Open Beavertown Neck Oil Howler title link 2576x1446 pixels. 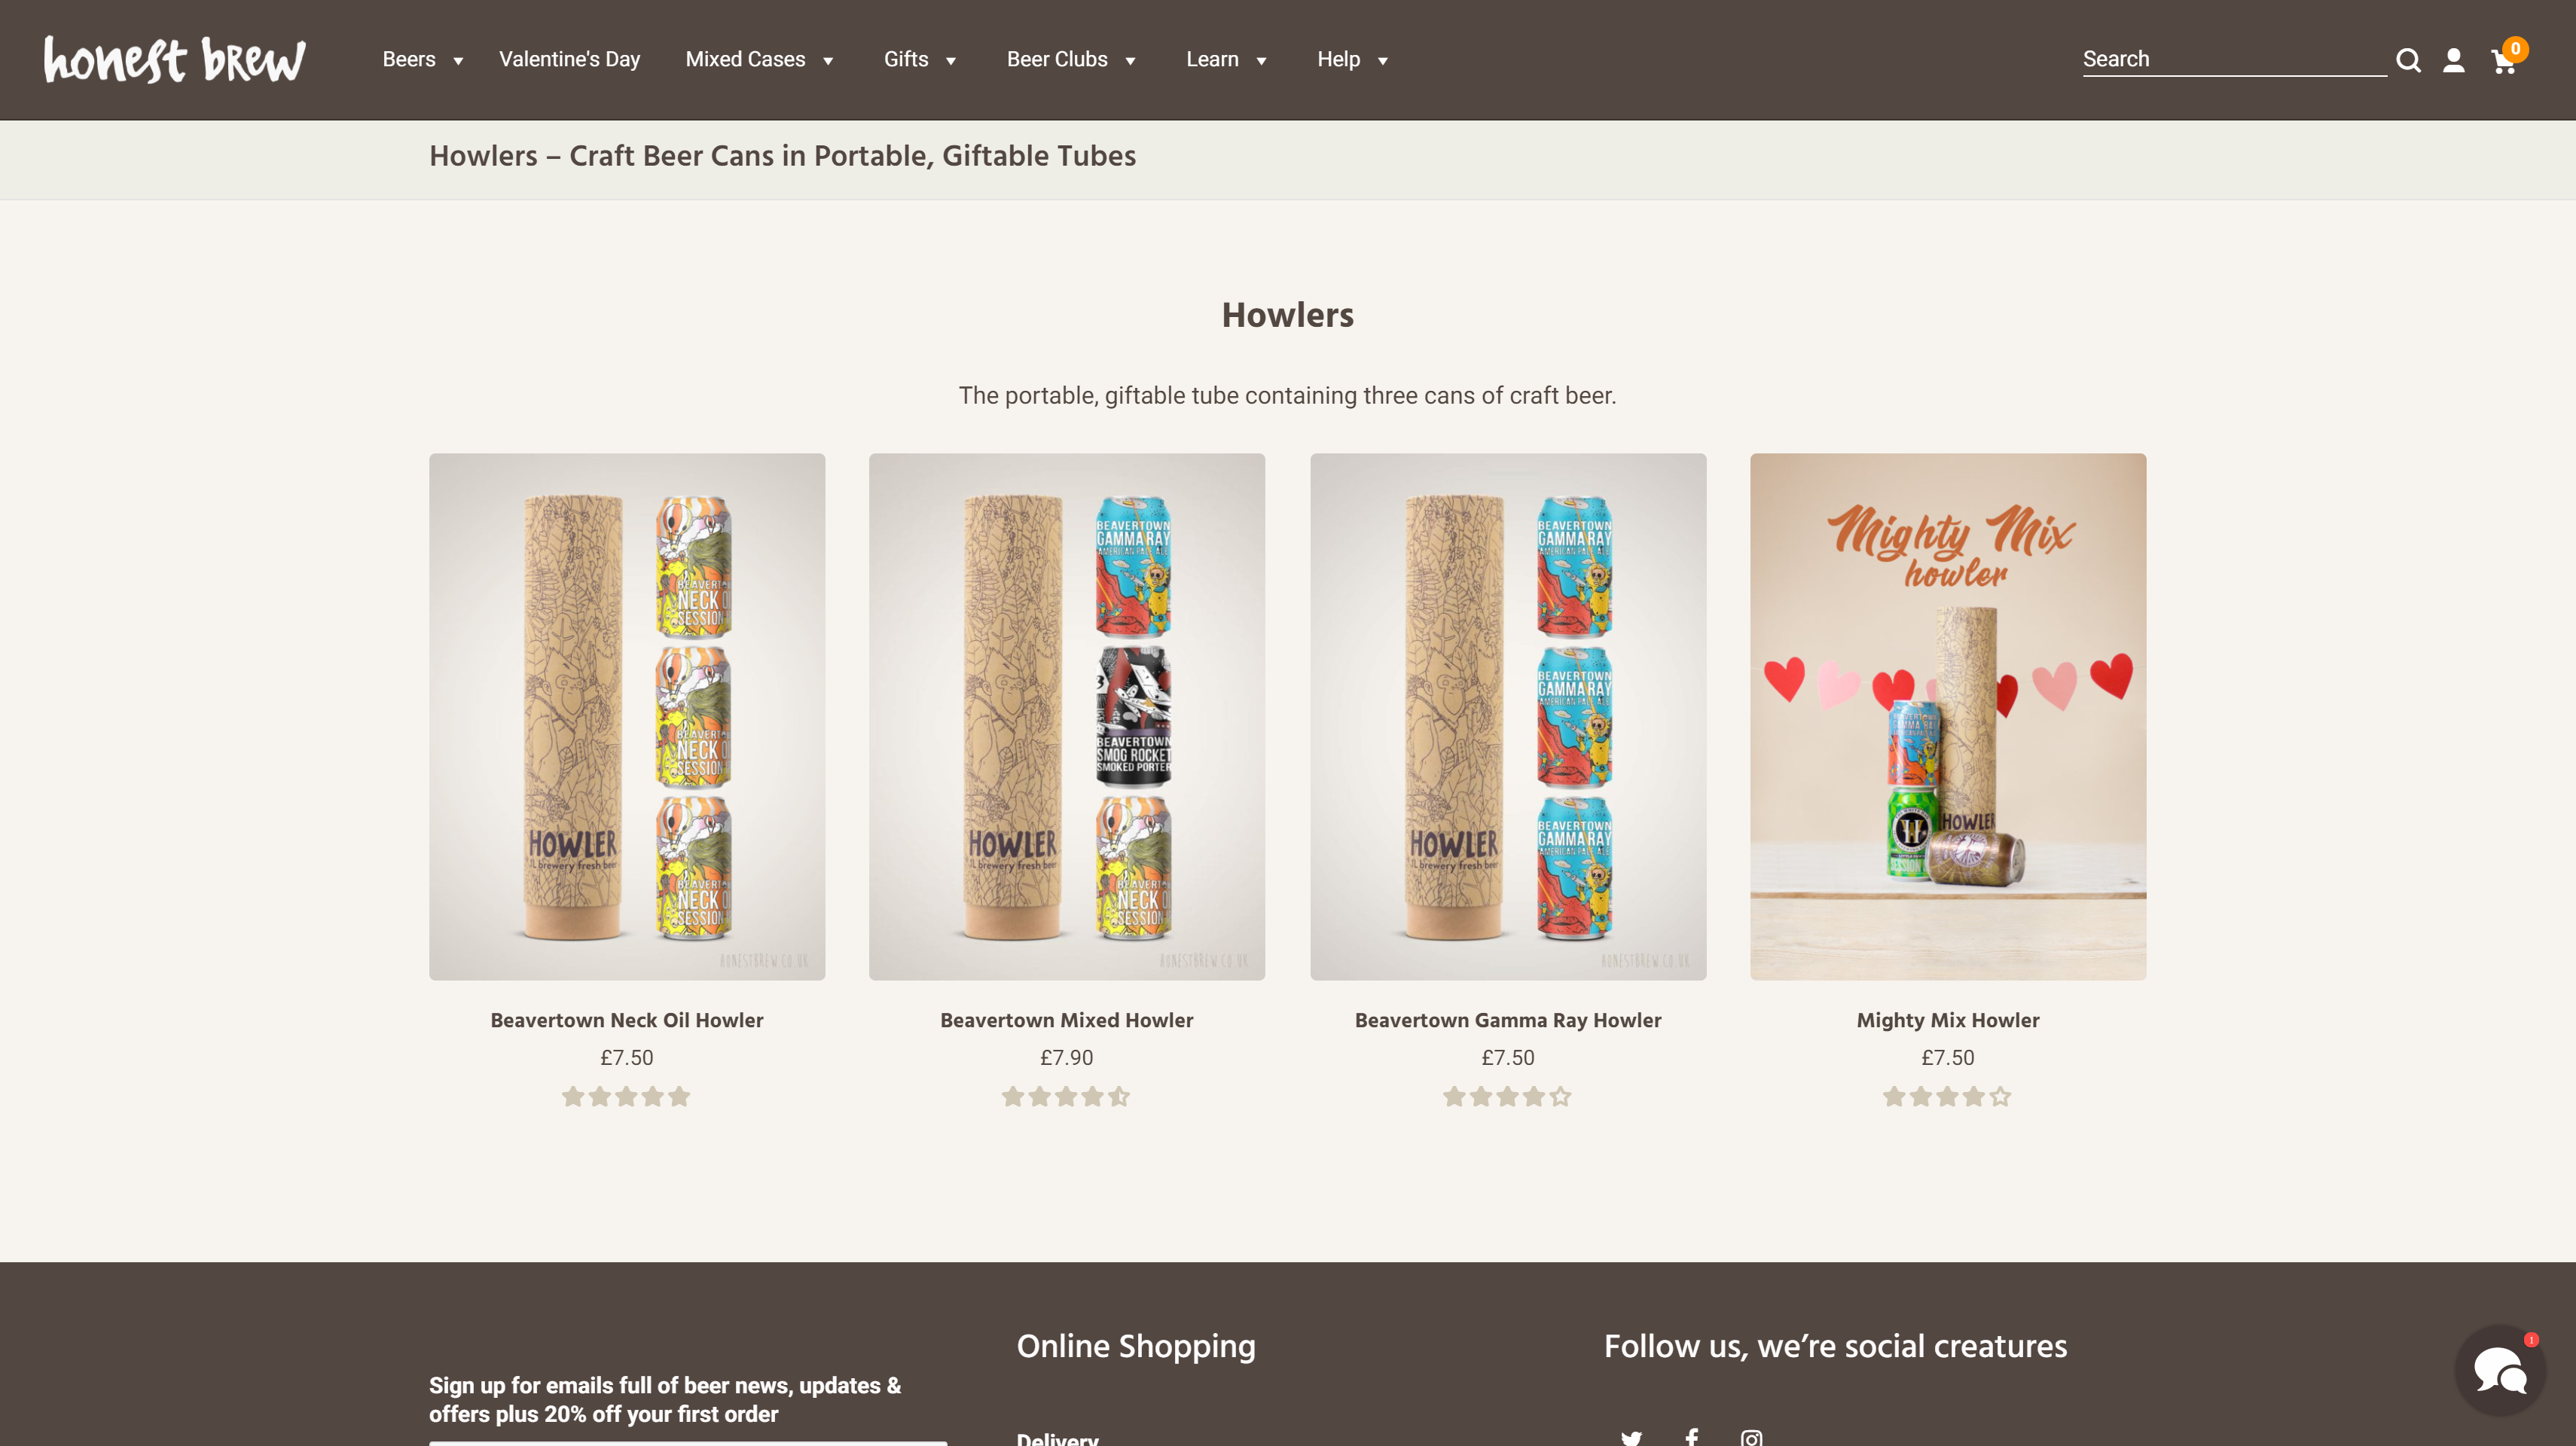pos(626,1020)
